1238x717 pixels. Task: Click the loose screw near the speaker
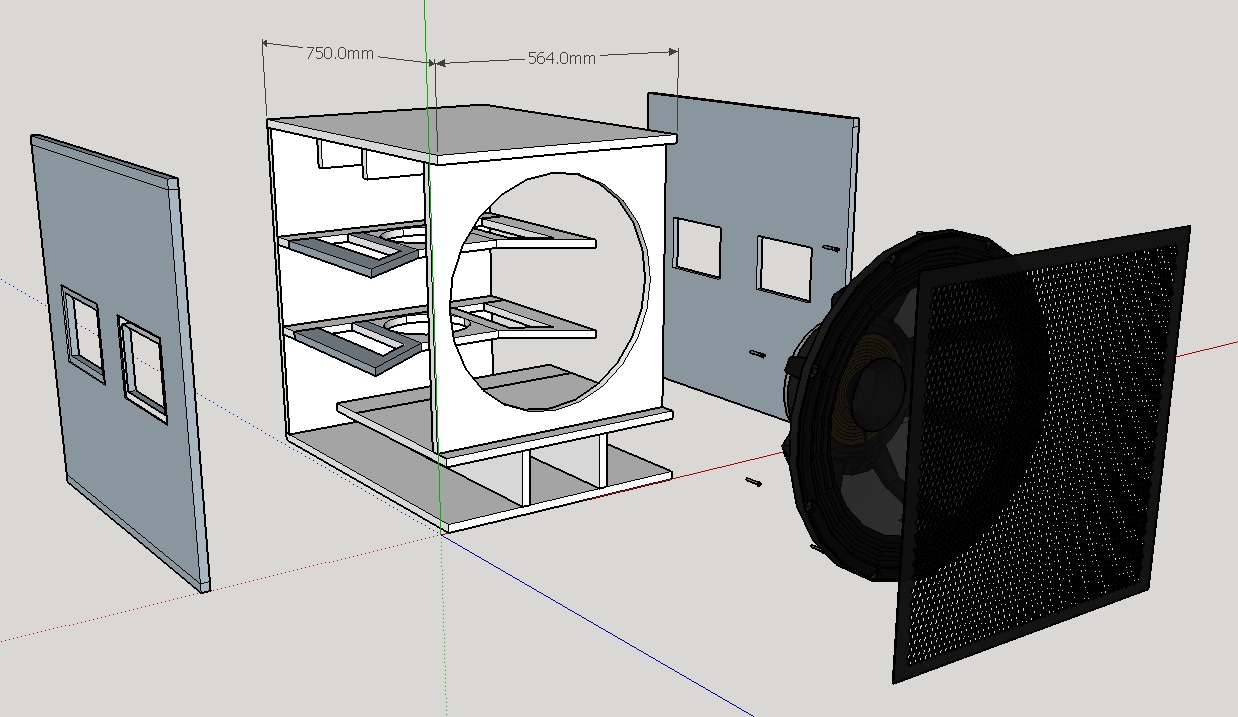[x=754, y=482]
